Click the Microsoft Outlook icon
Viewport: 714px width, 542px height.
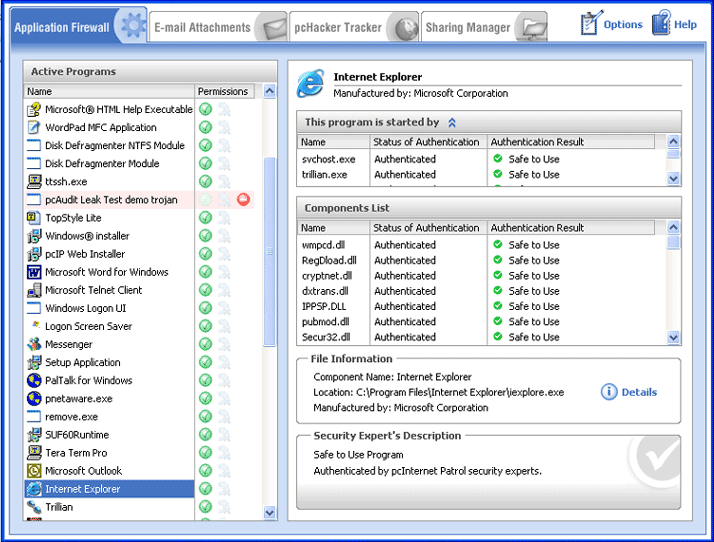[34, 470]
